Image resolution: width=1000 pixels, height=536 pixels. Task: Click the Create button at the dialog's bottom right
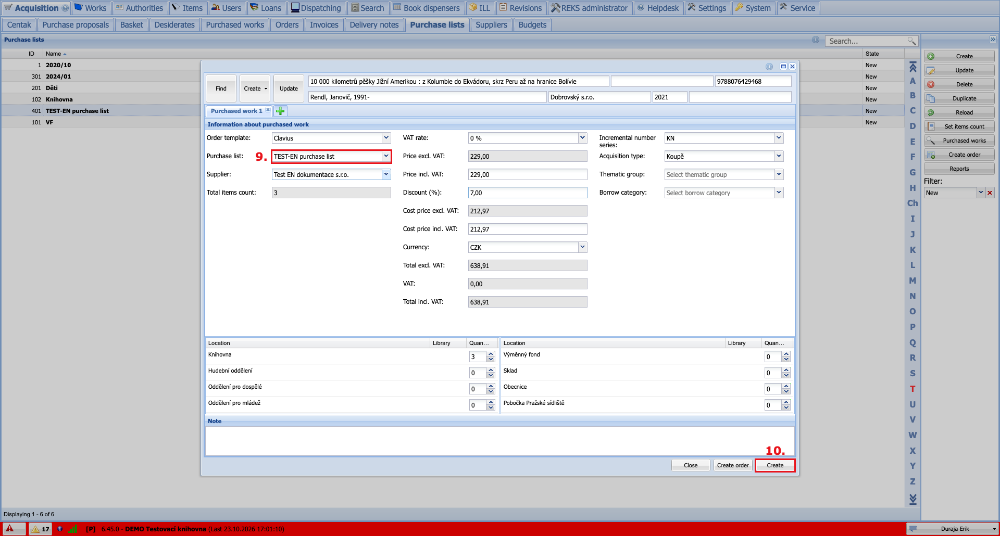point(775,466)
